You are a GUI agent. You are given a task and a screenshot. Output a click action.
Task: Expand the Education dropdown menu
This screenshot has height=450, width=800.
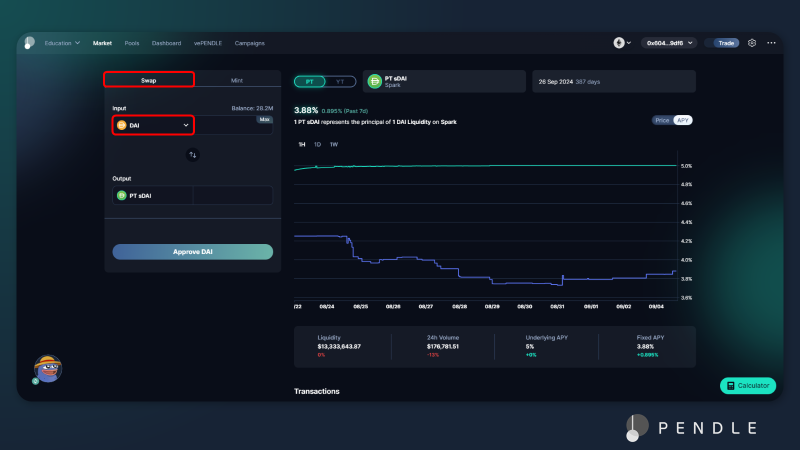click(62, 43)
